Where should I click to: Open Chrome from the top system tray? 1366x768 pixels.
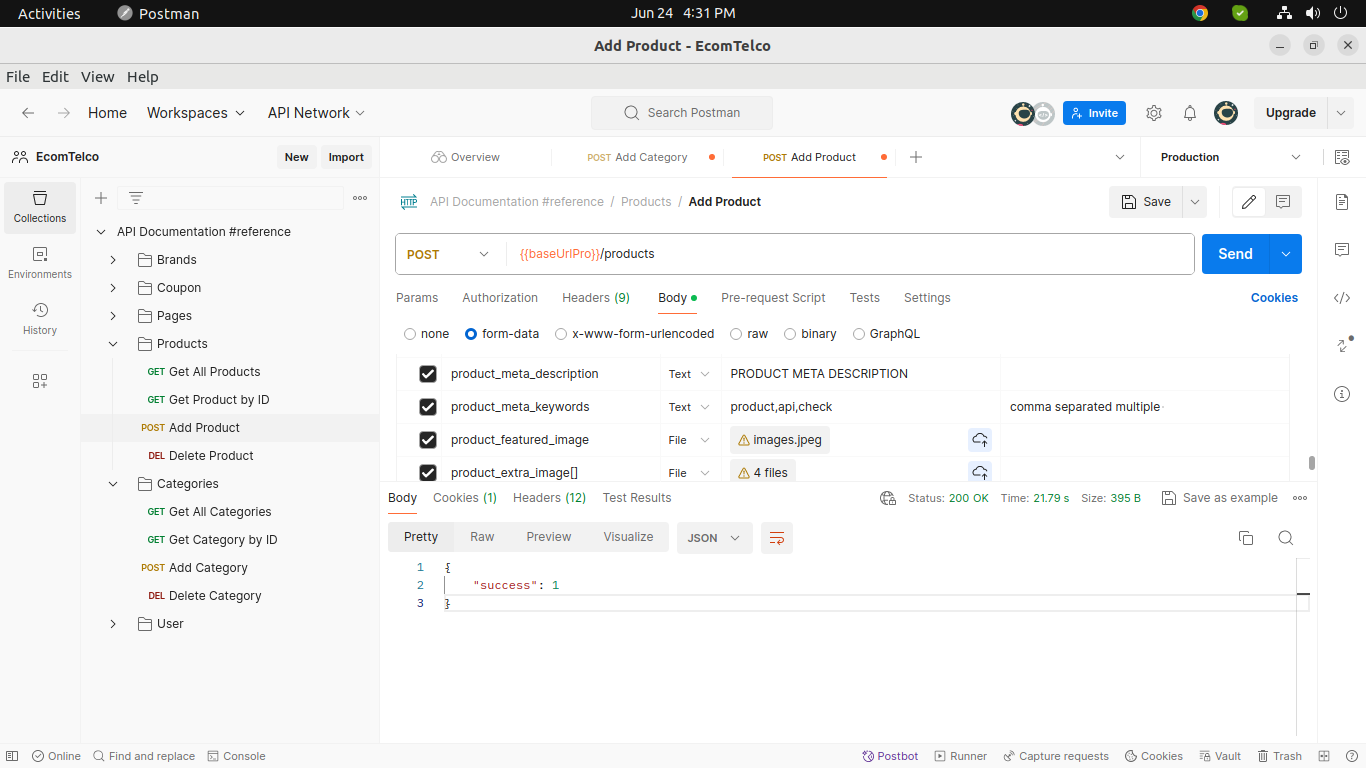tap(1200, 13)
